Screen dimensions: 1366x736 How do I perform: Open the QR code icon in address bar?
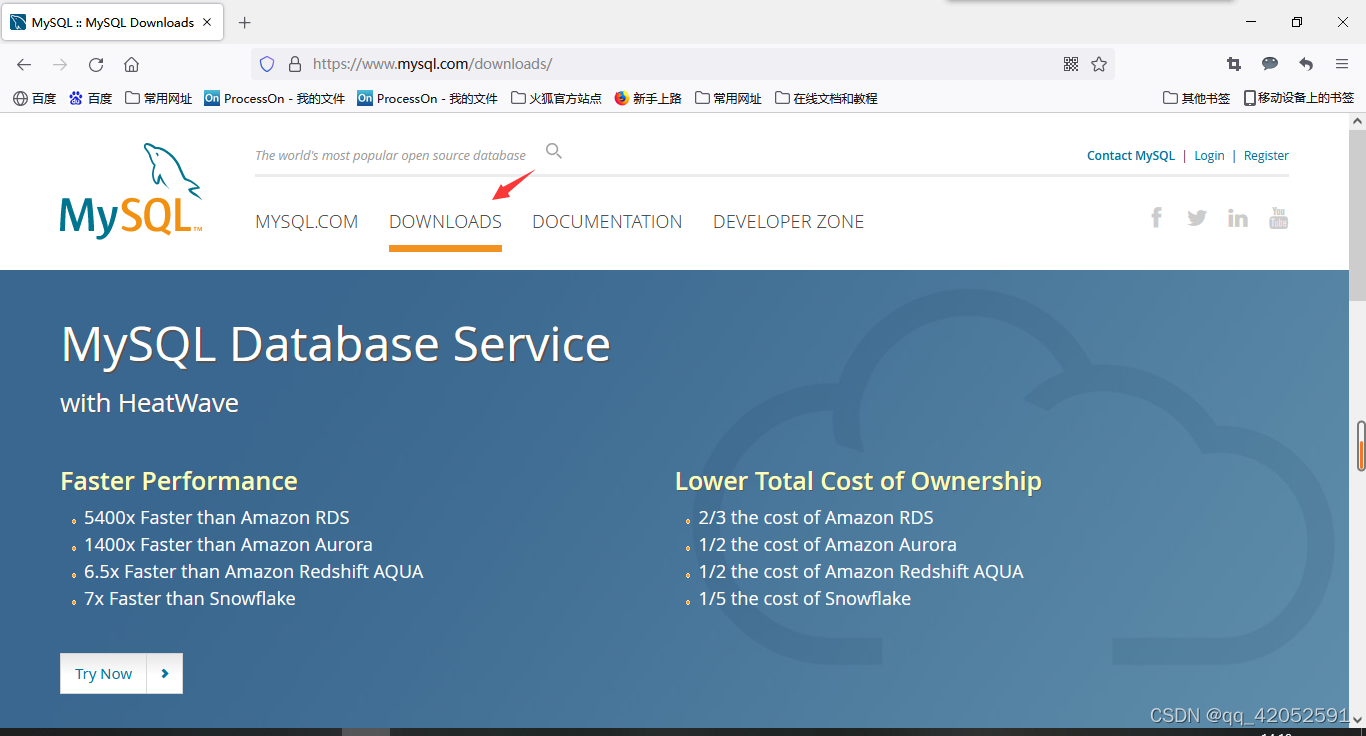click(x=1071, y=64)
